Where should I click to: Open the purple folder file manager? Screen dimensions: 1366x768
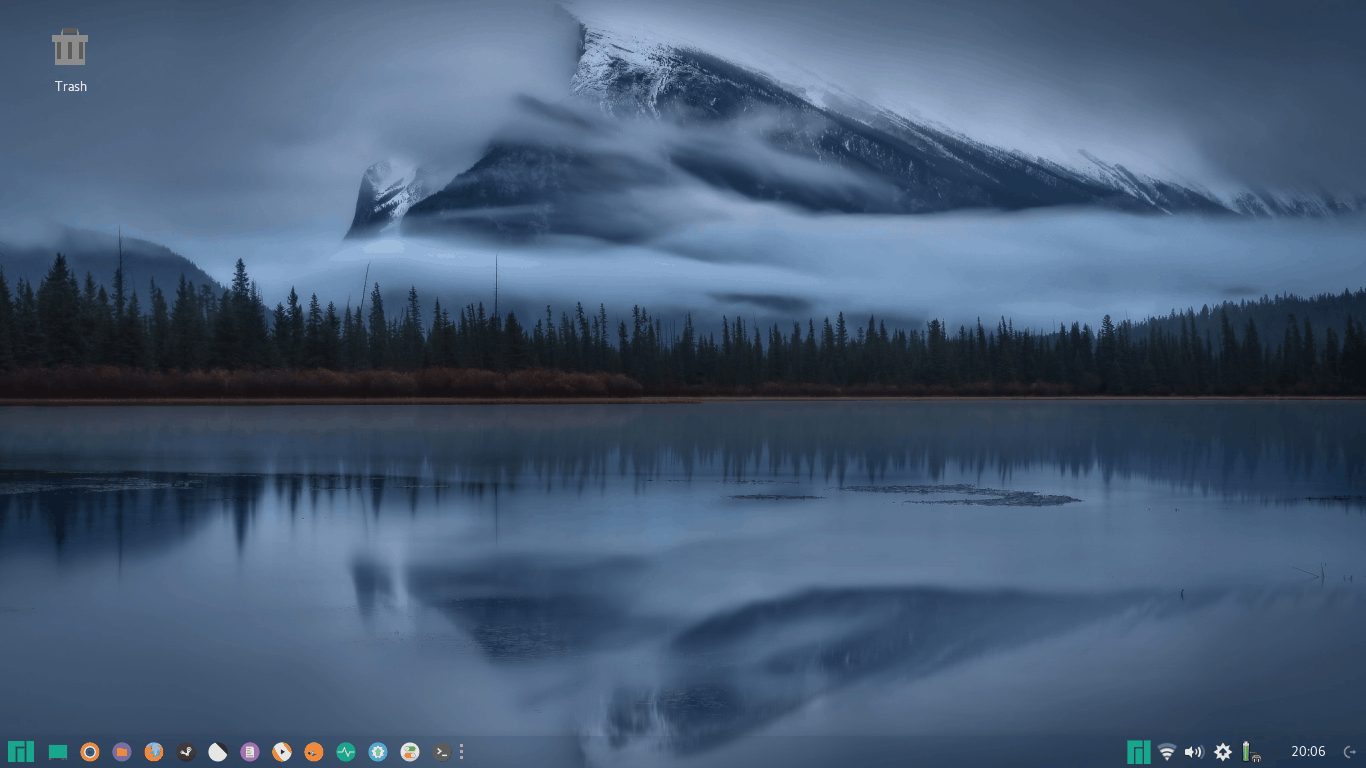tap(122, 752)
